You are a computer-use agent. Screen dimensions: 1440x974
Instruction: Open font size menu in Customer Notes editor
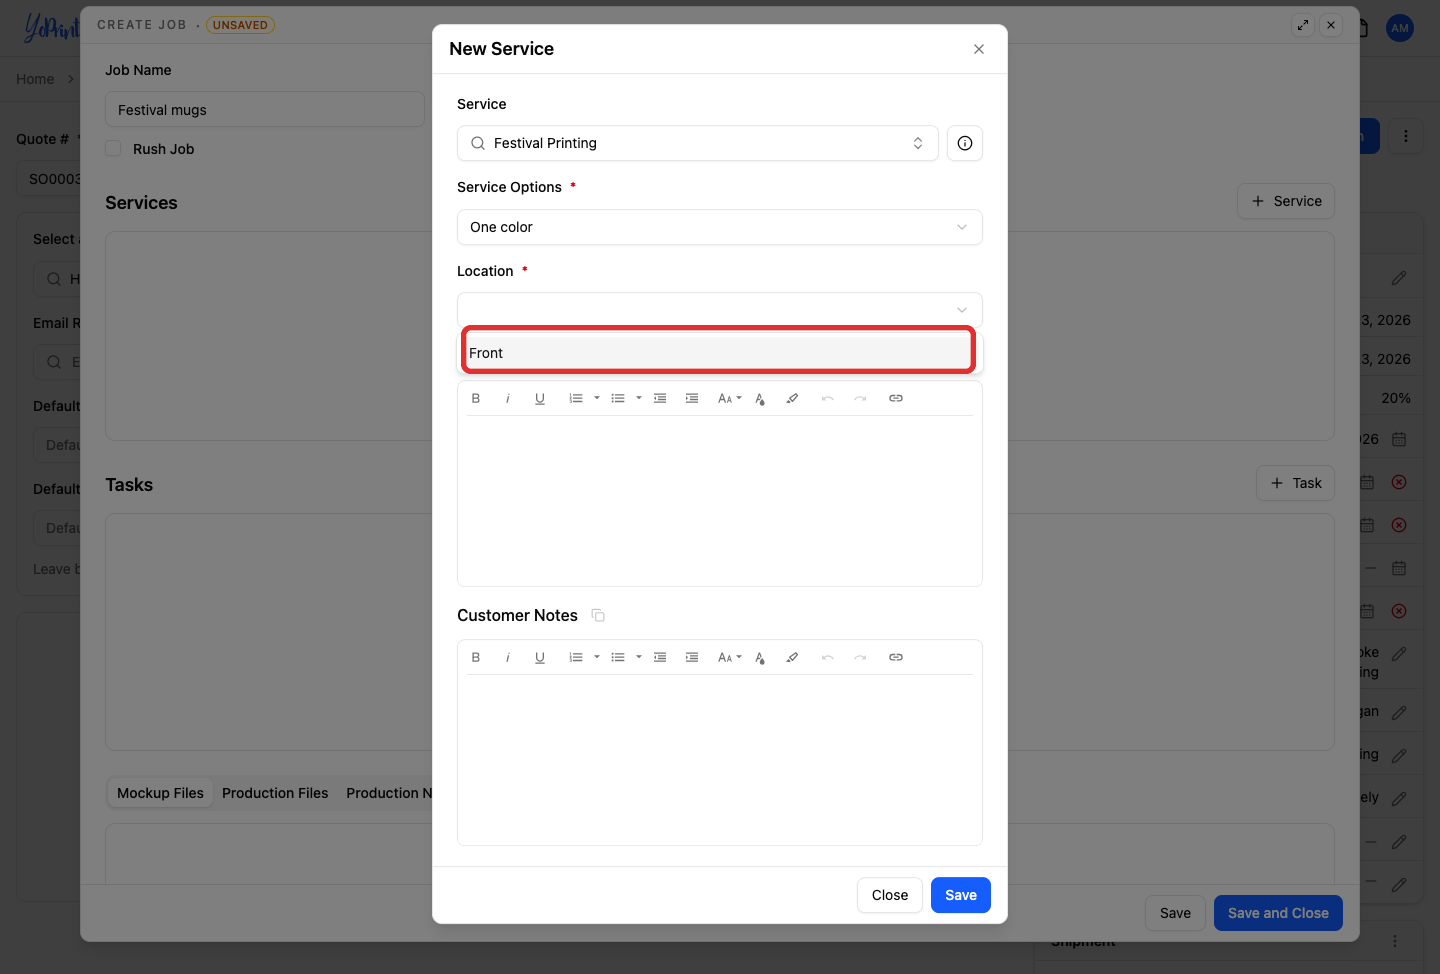730,657
